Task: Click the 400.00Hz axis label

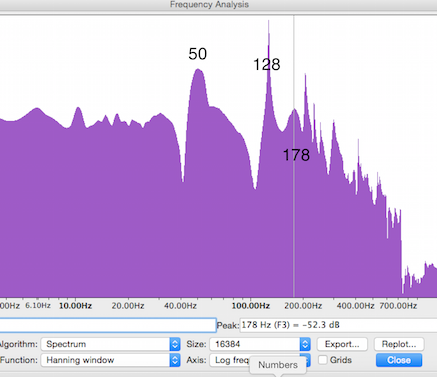Action: 355,306
